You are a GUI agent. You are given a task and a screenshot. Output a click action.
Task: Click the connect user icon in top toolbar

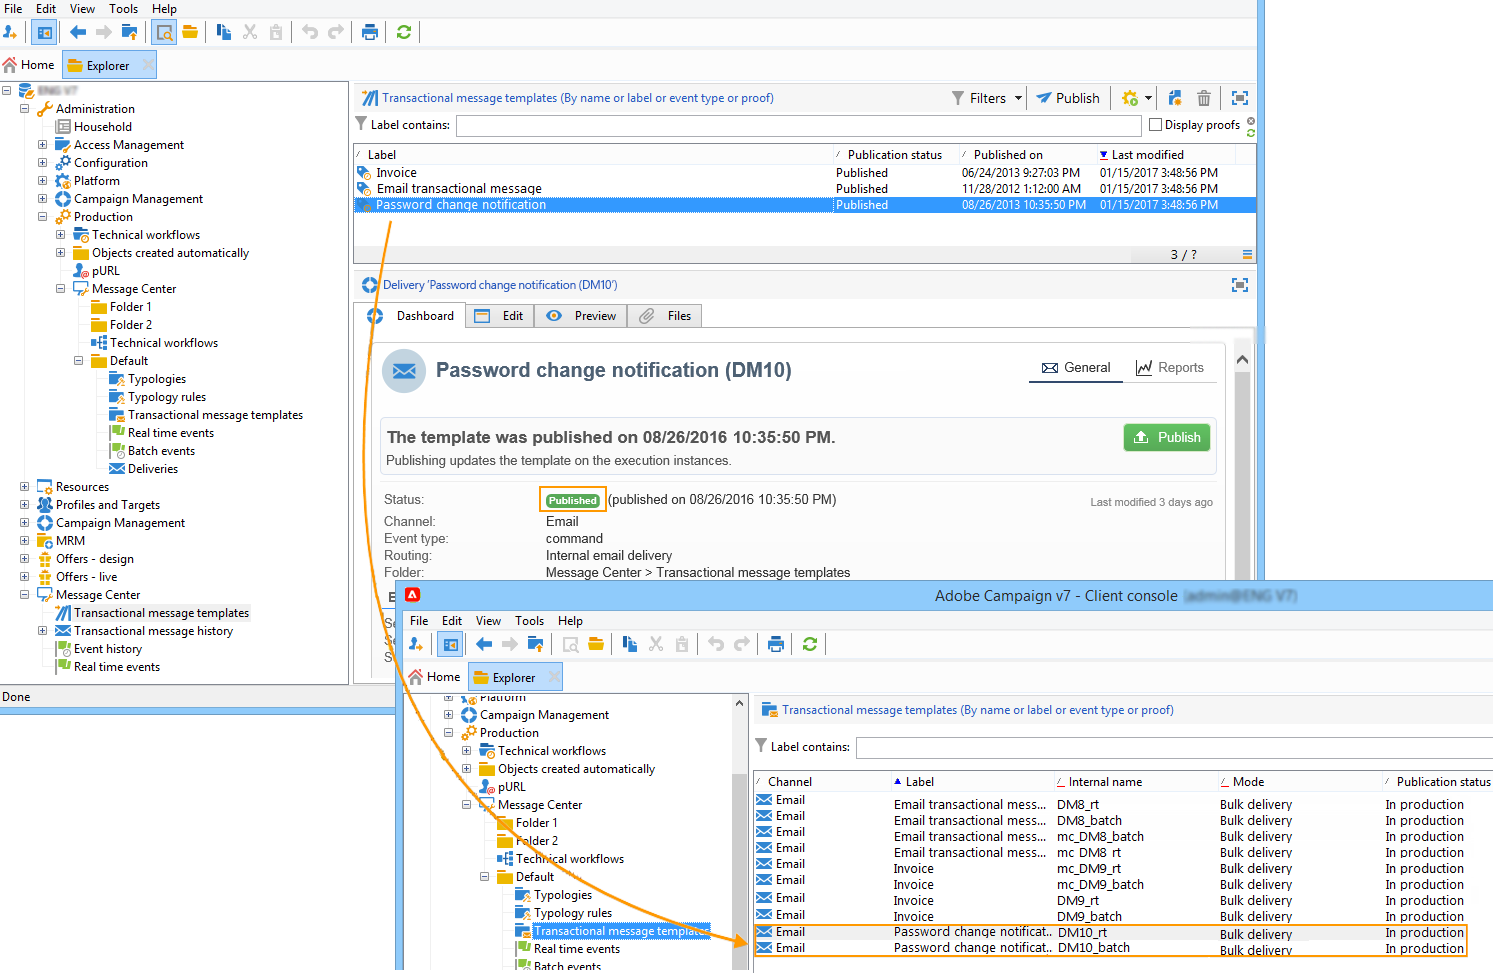pyautogui.click(x=11, y=32)
